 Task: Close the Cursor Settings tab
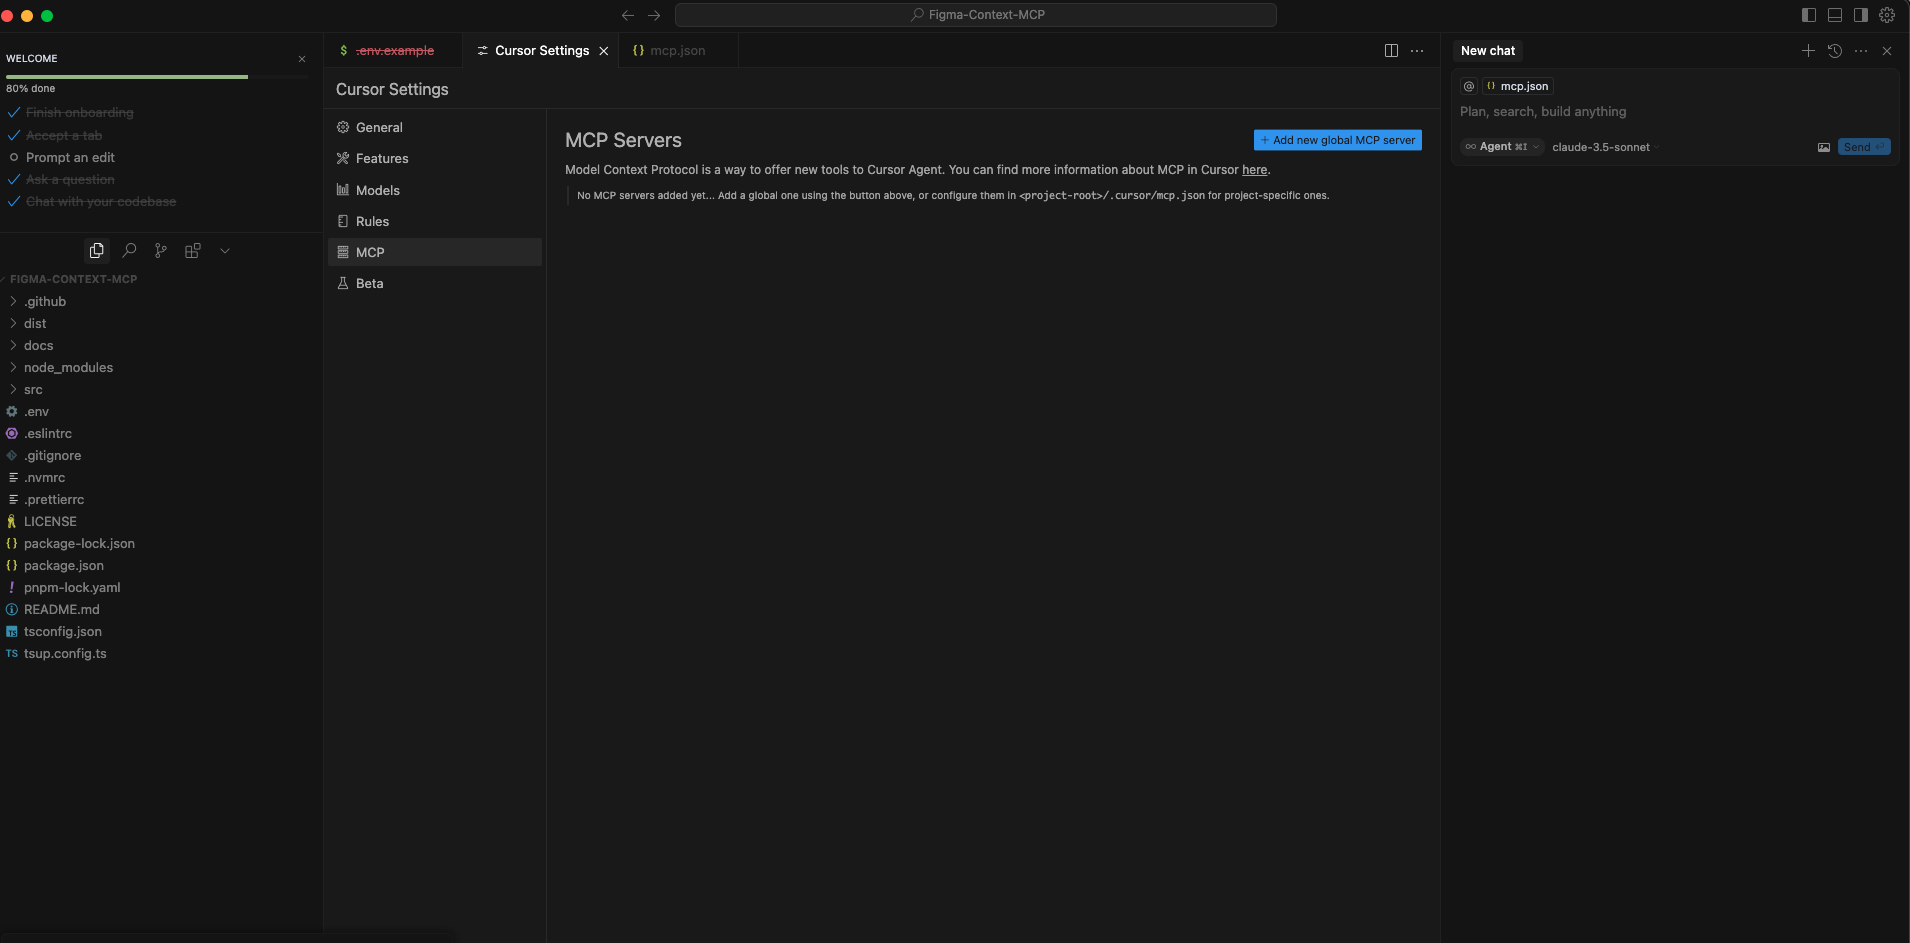pos(604,51)
